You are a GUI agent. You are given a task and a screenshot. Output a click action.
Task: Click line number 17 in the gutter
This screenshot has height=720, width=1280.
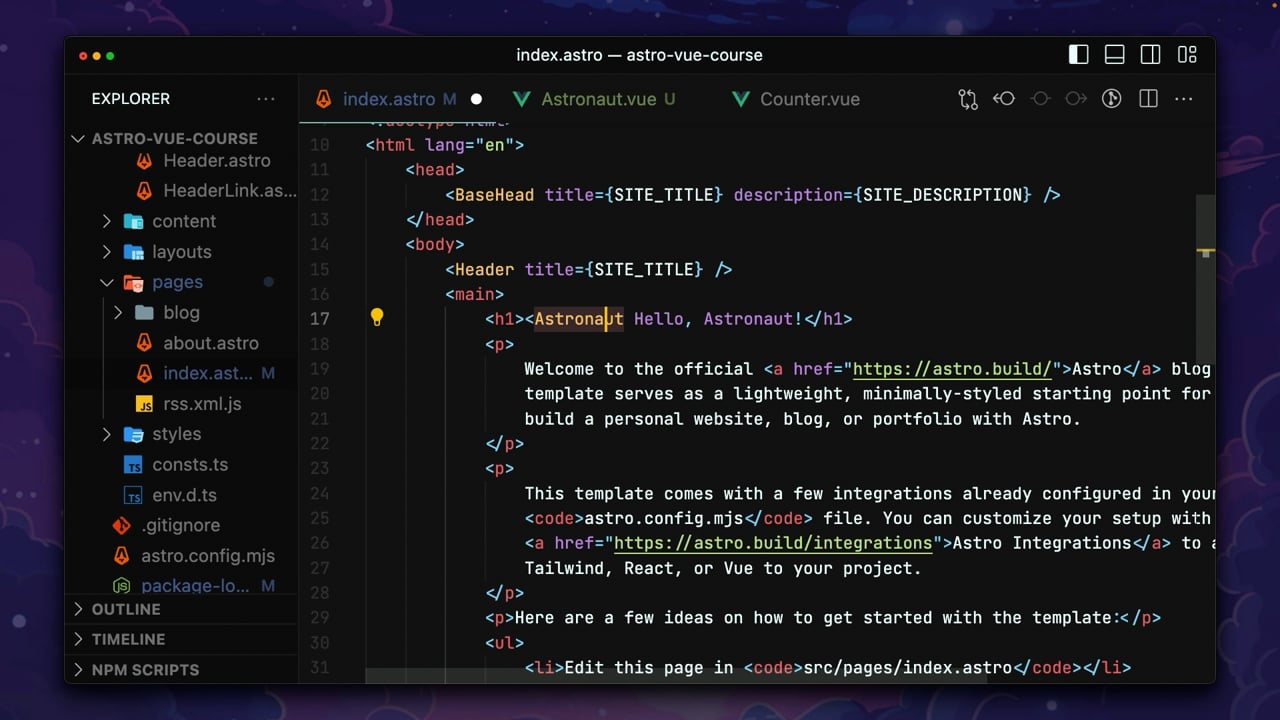[x=319, y=319]
